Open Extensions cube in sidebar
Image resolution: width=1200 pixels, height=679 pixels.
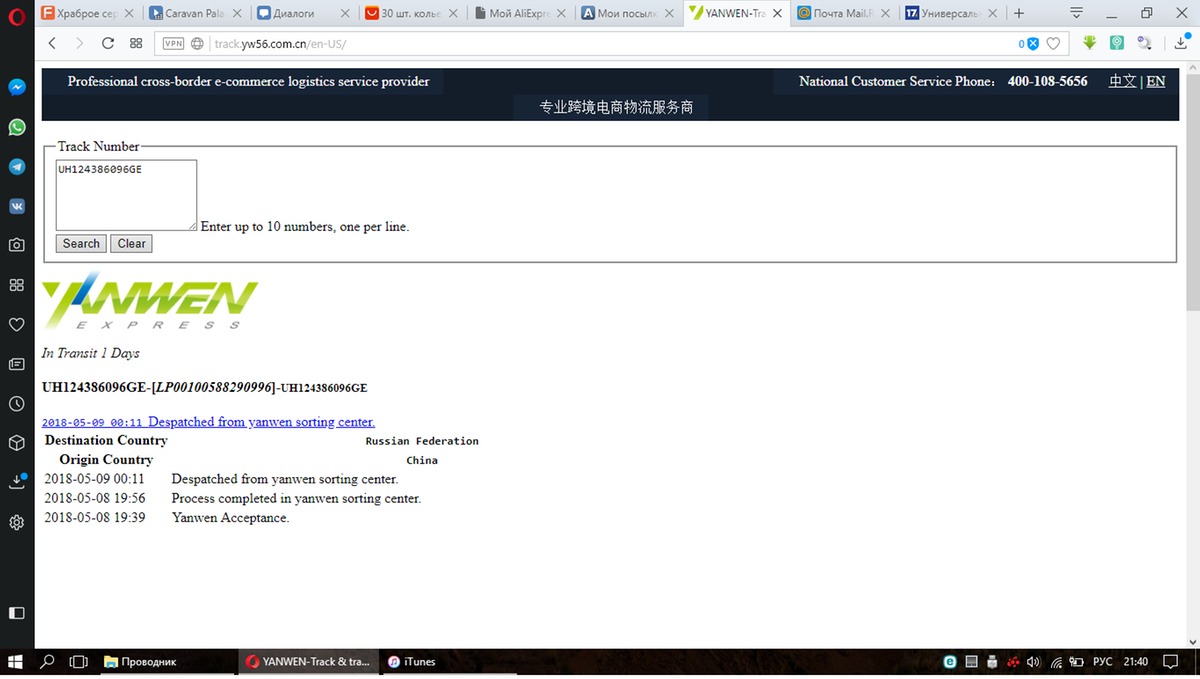(17, 443)
